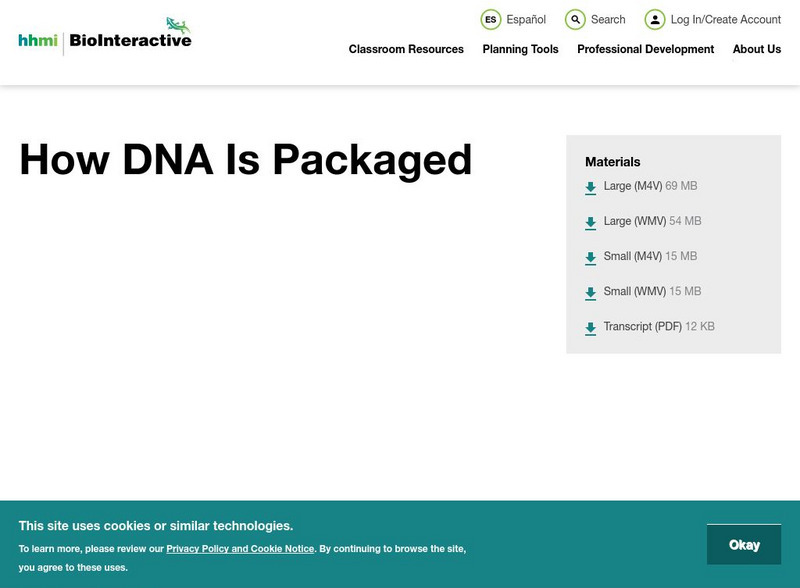Click the hhmi logo text
800x588 pixels.
click(x=37, y=37)
